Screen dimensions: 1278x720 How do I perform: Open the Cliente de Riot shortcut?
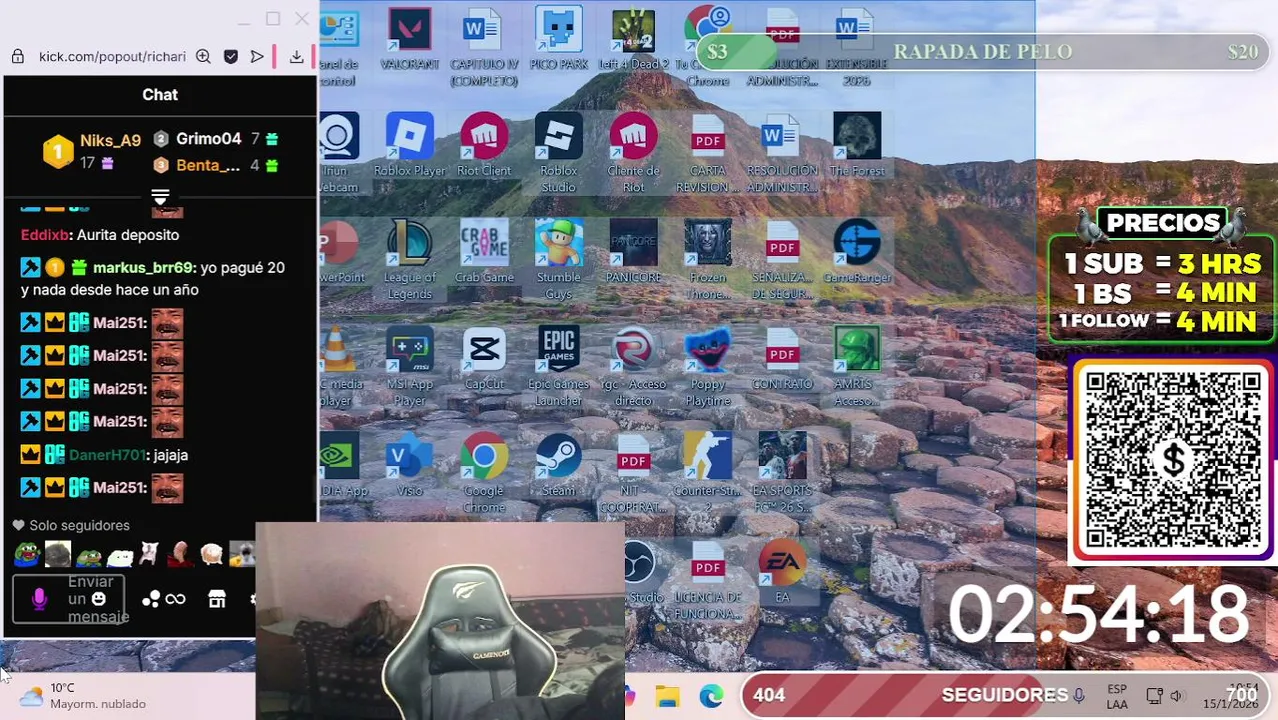[x=633, y=153]
